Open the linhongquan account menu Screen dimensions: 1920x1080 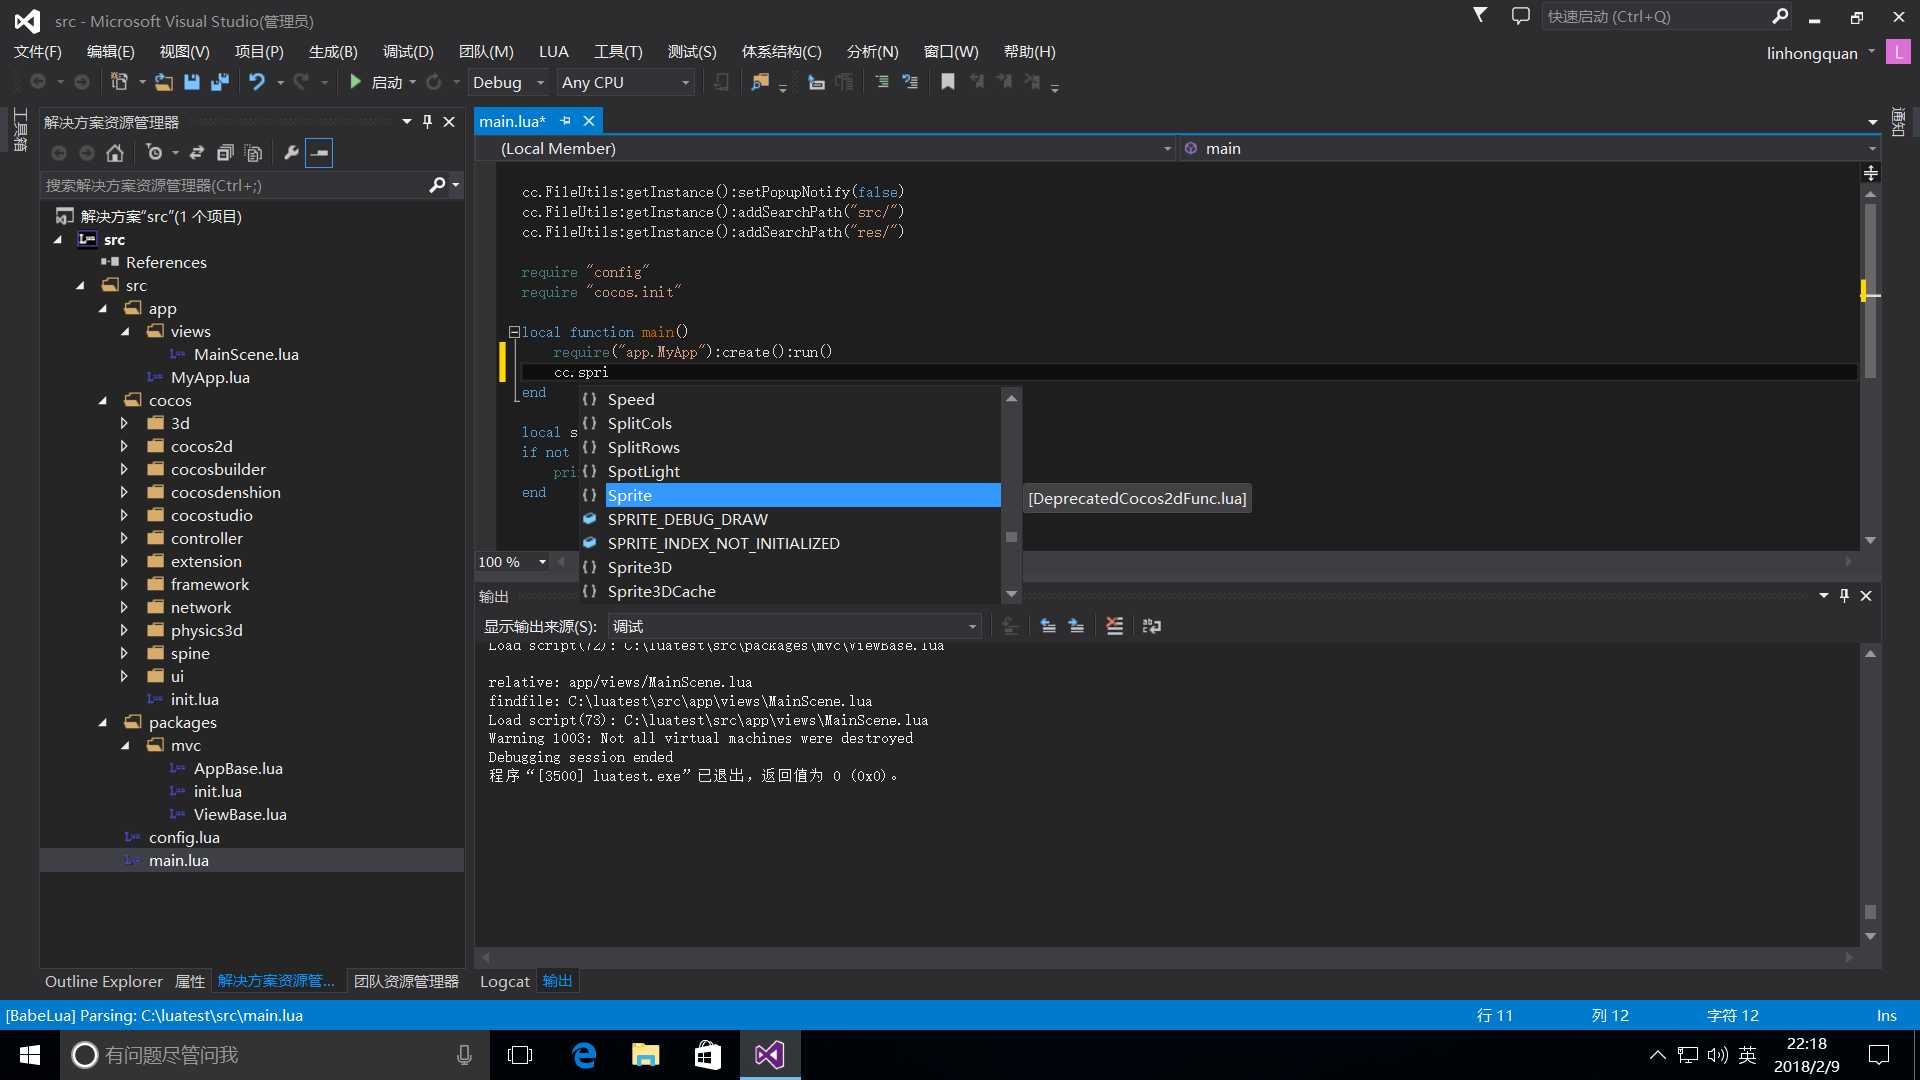point(1820,53)
